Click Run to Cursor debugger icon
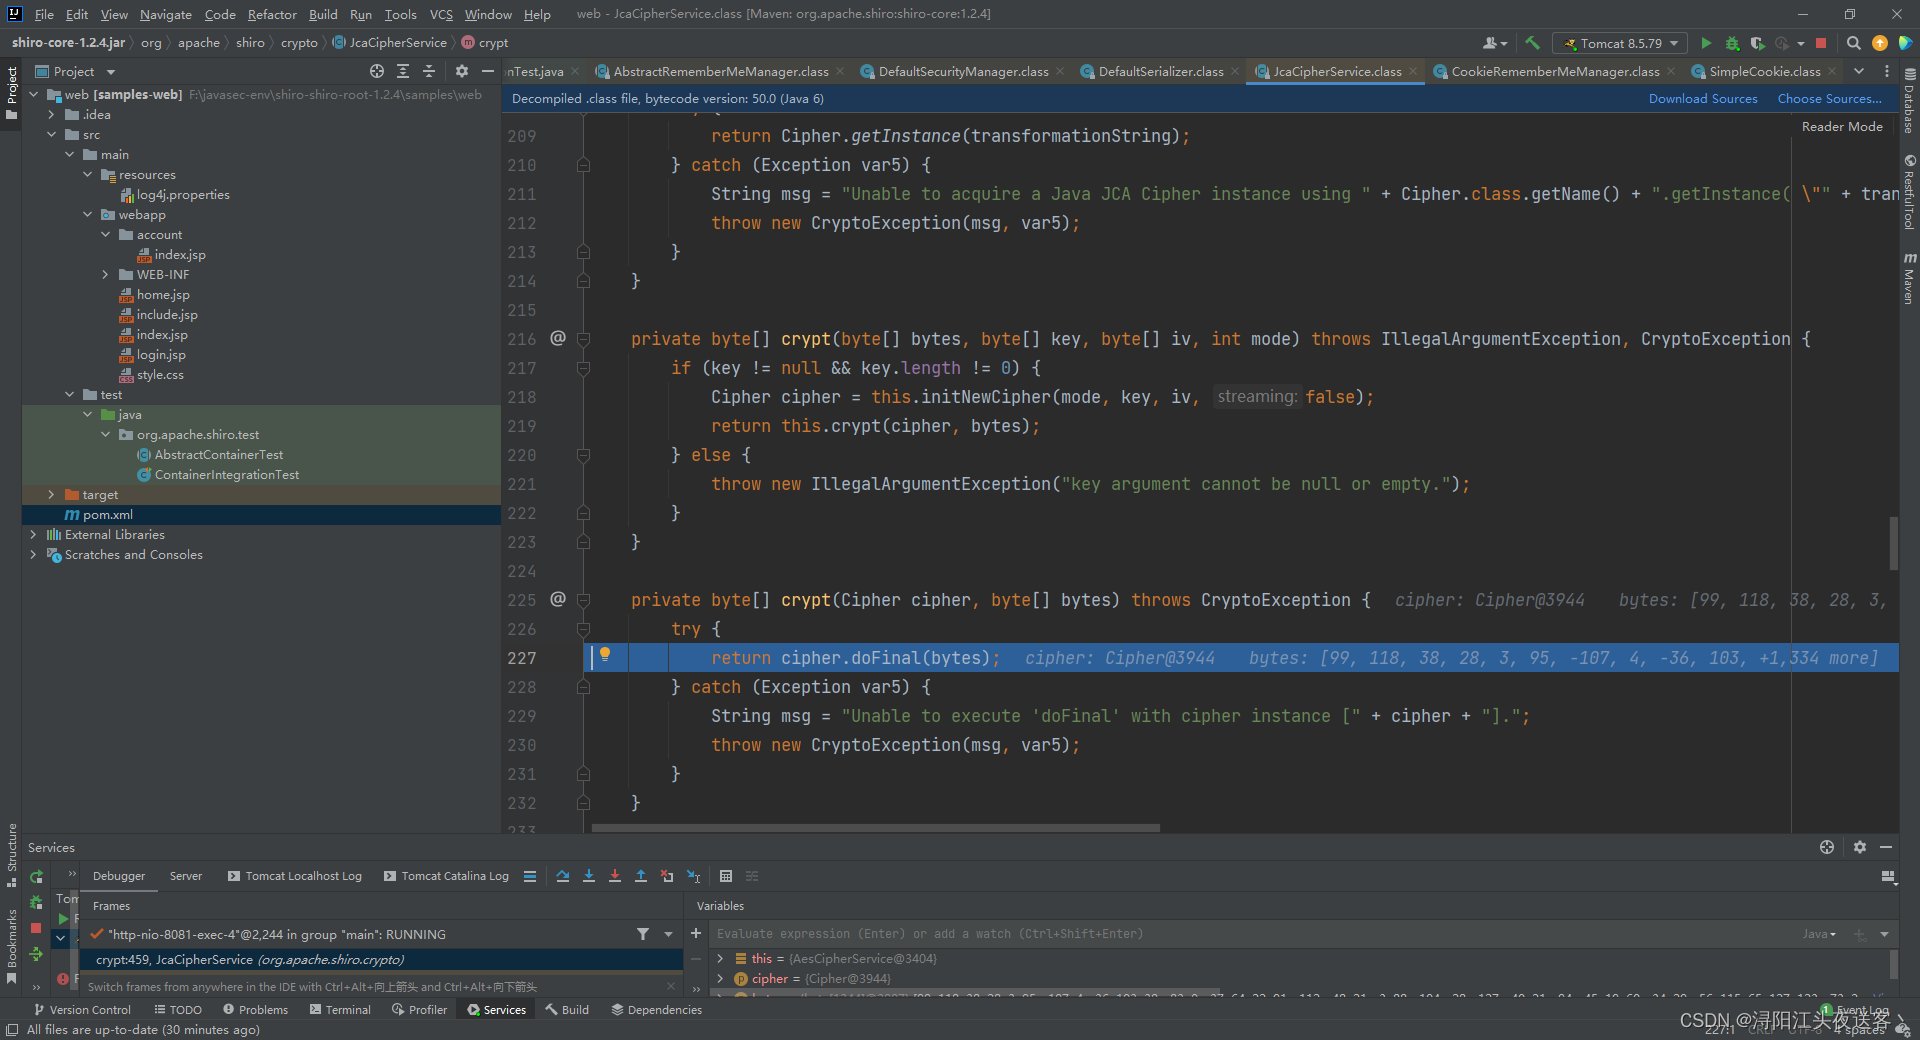Image resolution: width=1920 pixels, height=1040 pixels. 694,876
